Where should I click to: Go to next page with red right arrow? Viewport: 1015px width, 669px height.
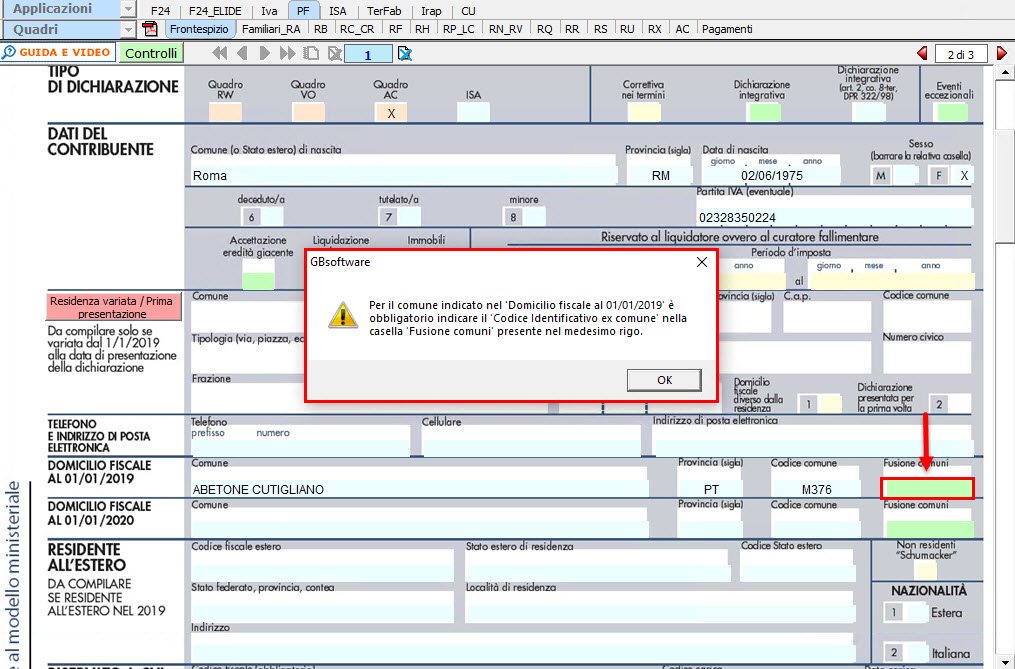click(1001, 54)
